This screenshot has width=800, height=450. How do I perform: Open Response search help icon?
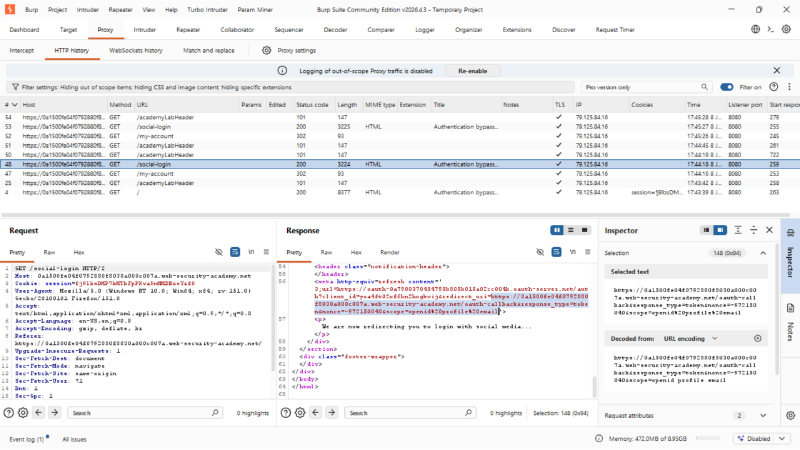(x=286, y=413)
